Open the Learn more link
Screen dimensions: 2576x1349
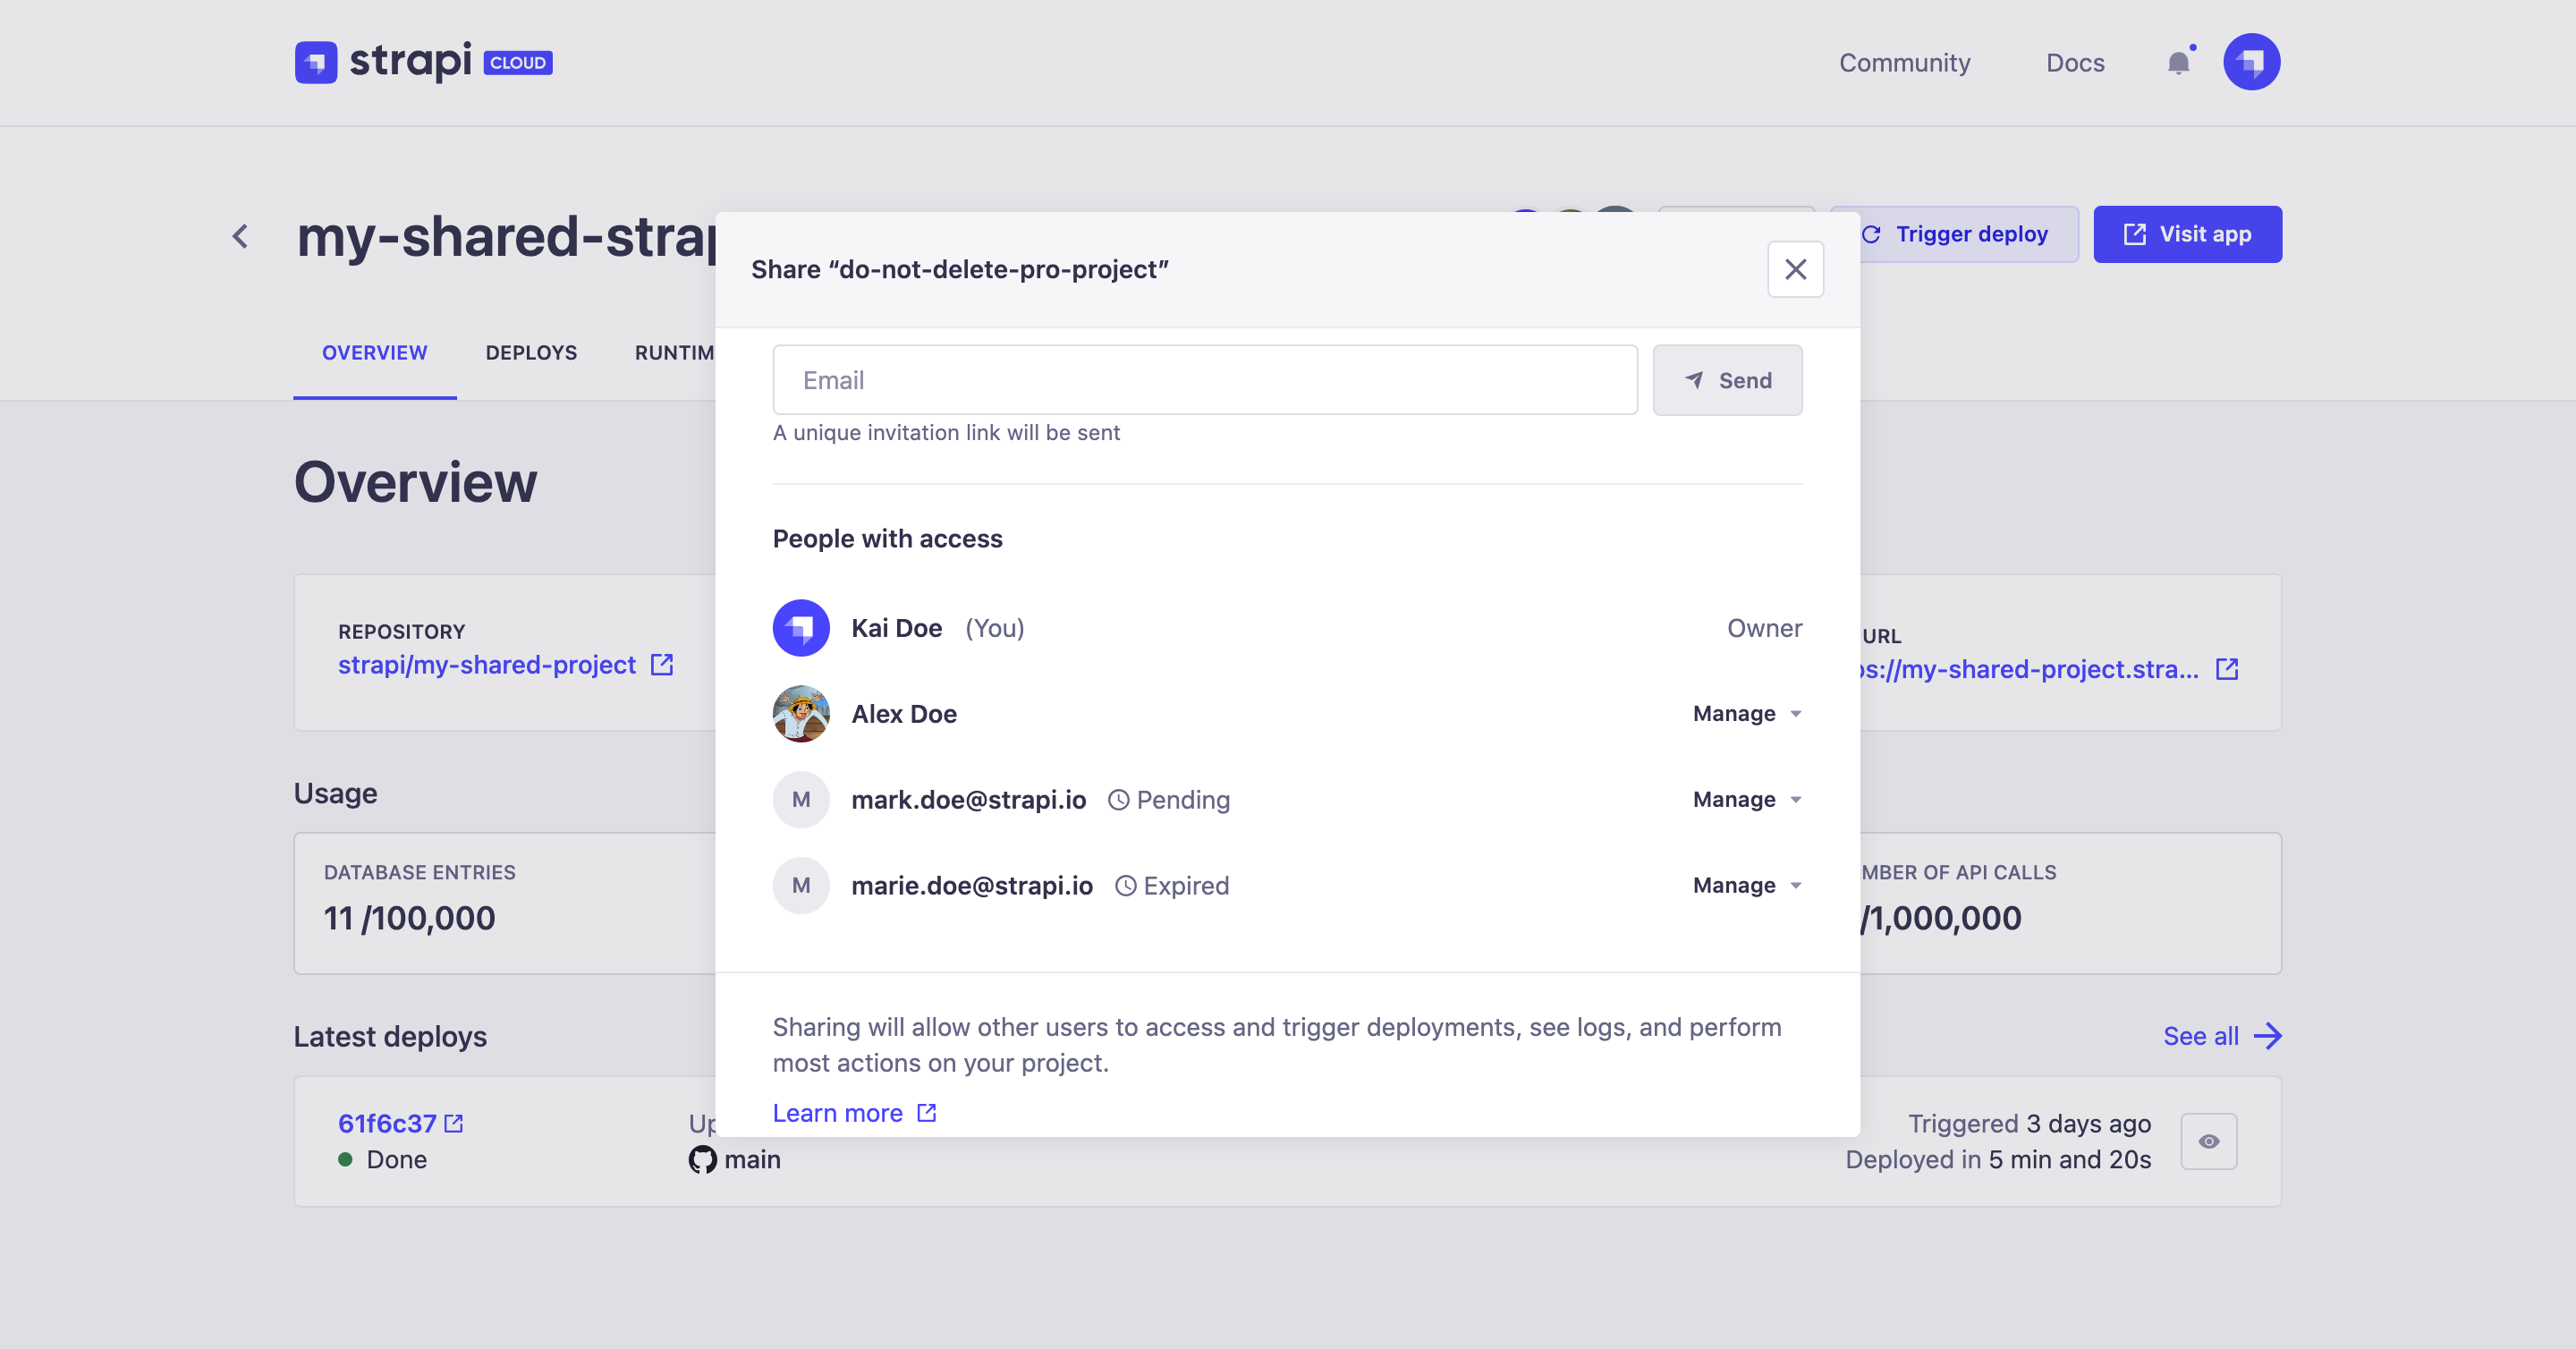[x=838, y=1112]
